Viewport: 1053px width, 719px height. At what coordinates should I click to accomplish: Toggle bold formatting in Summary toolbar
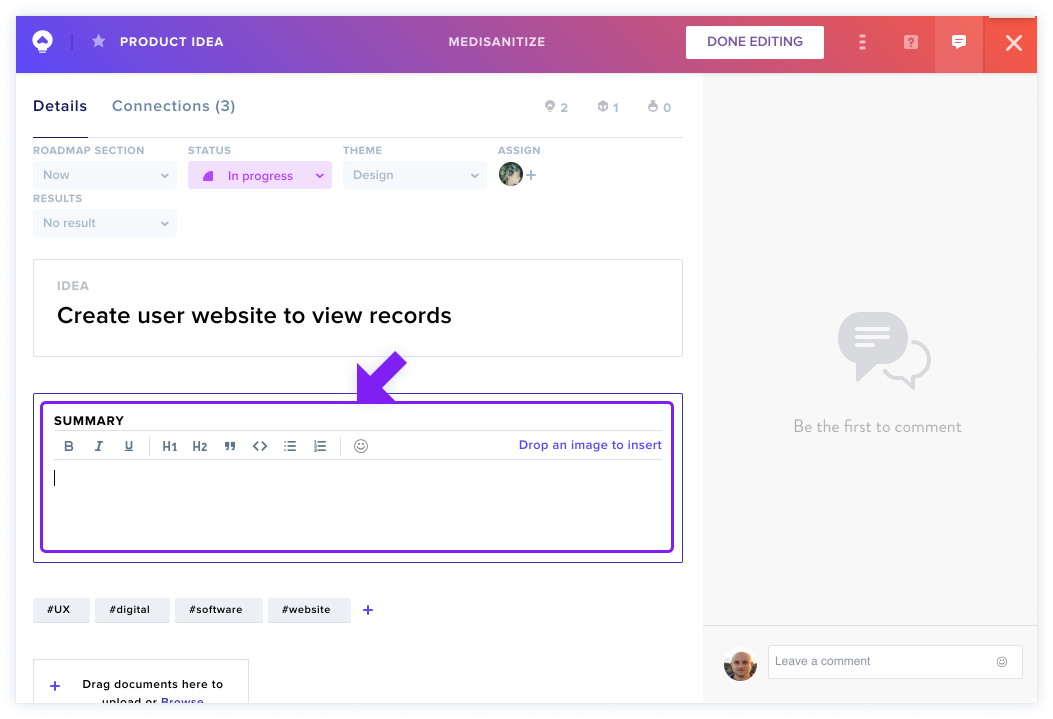click(68, 446)
